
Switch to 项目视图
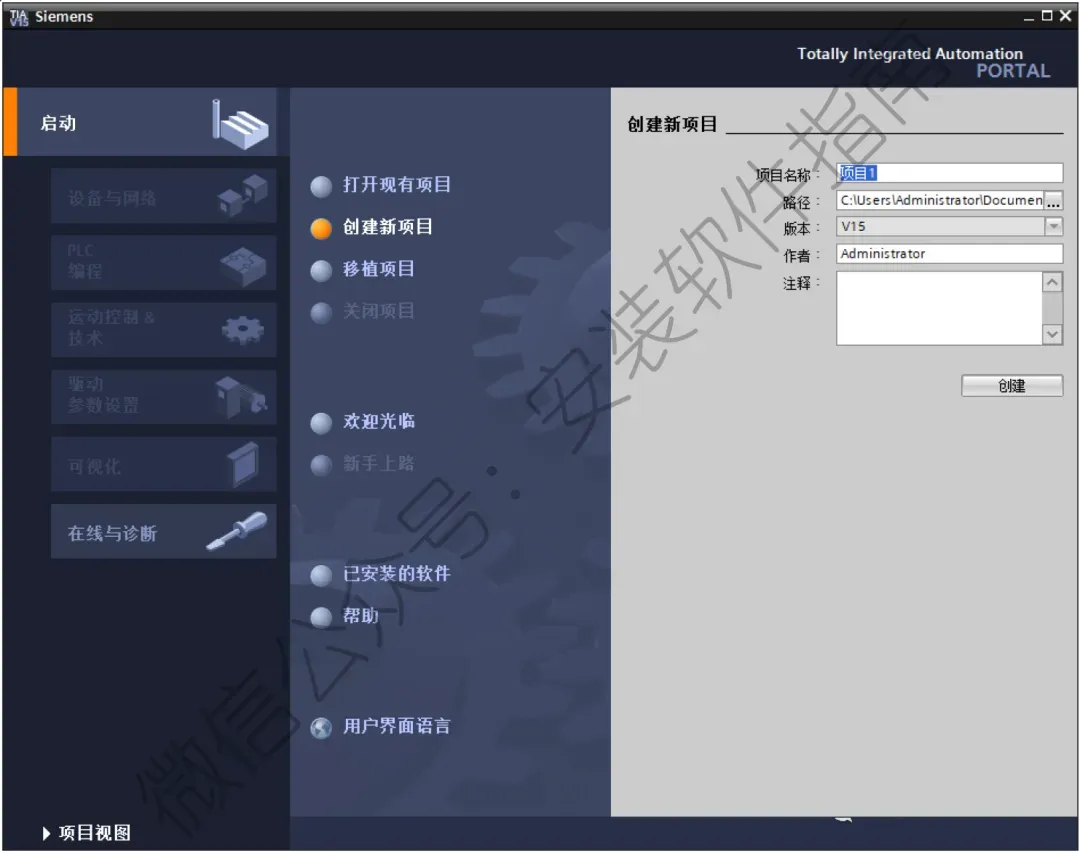94,833
